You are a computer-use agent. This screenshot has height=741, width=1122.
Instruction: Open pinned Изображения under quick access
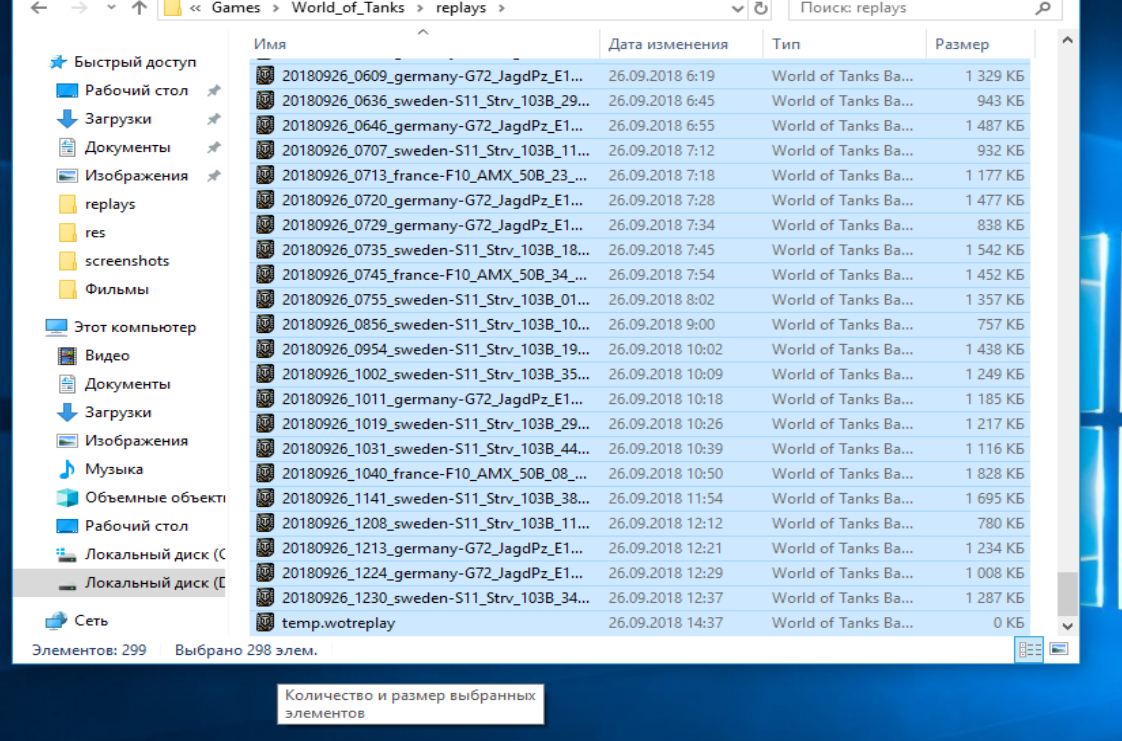(x=136, y=175)
